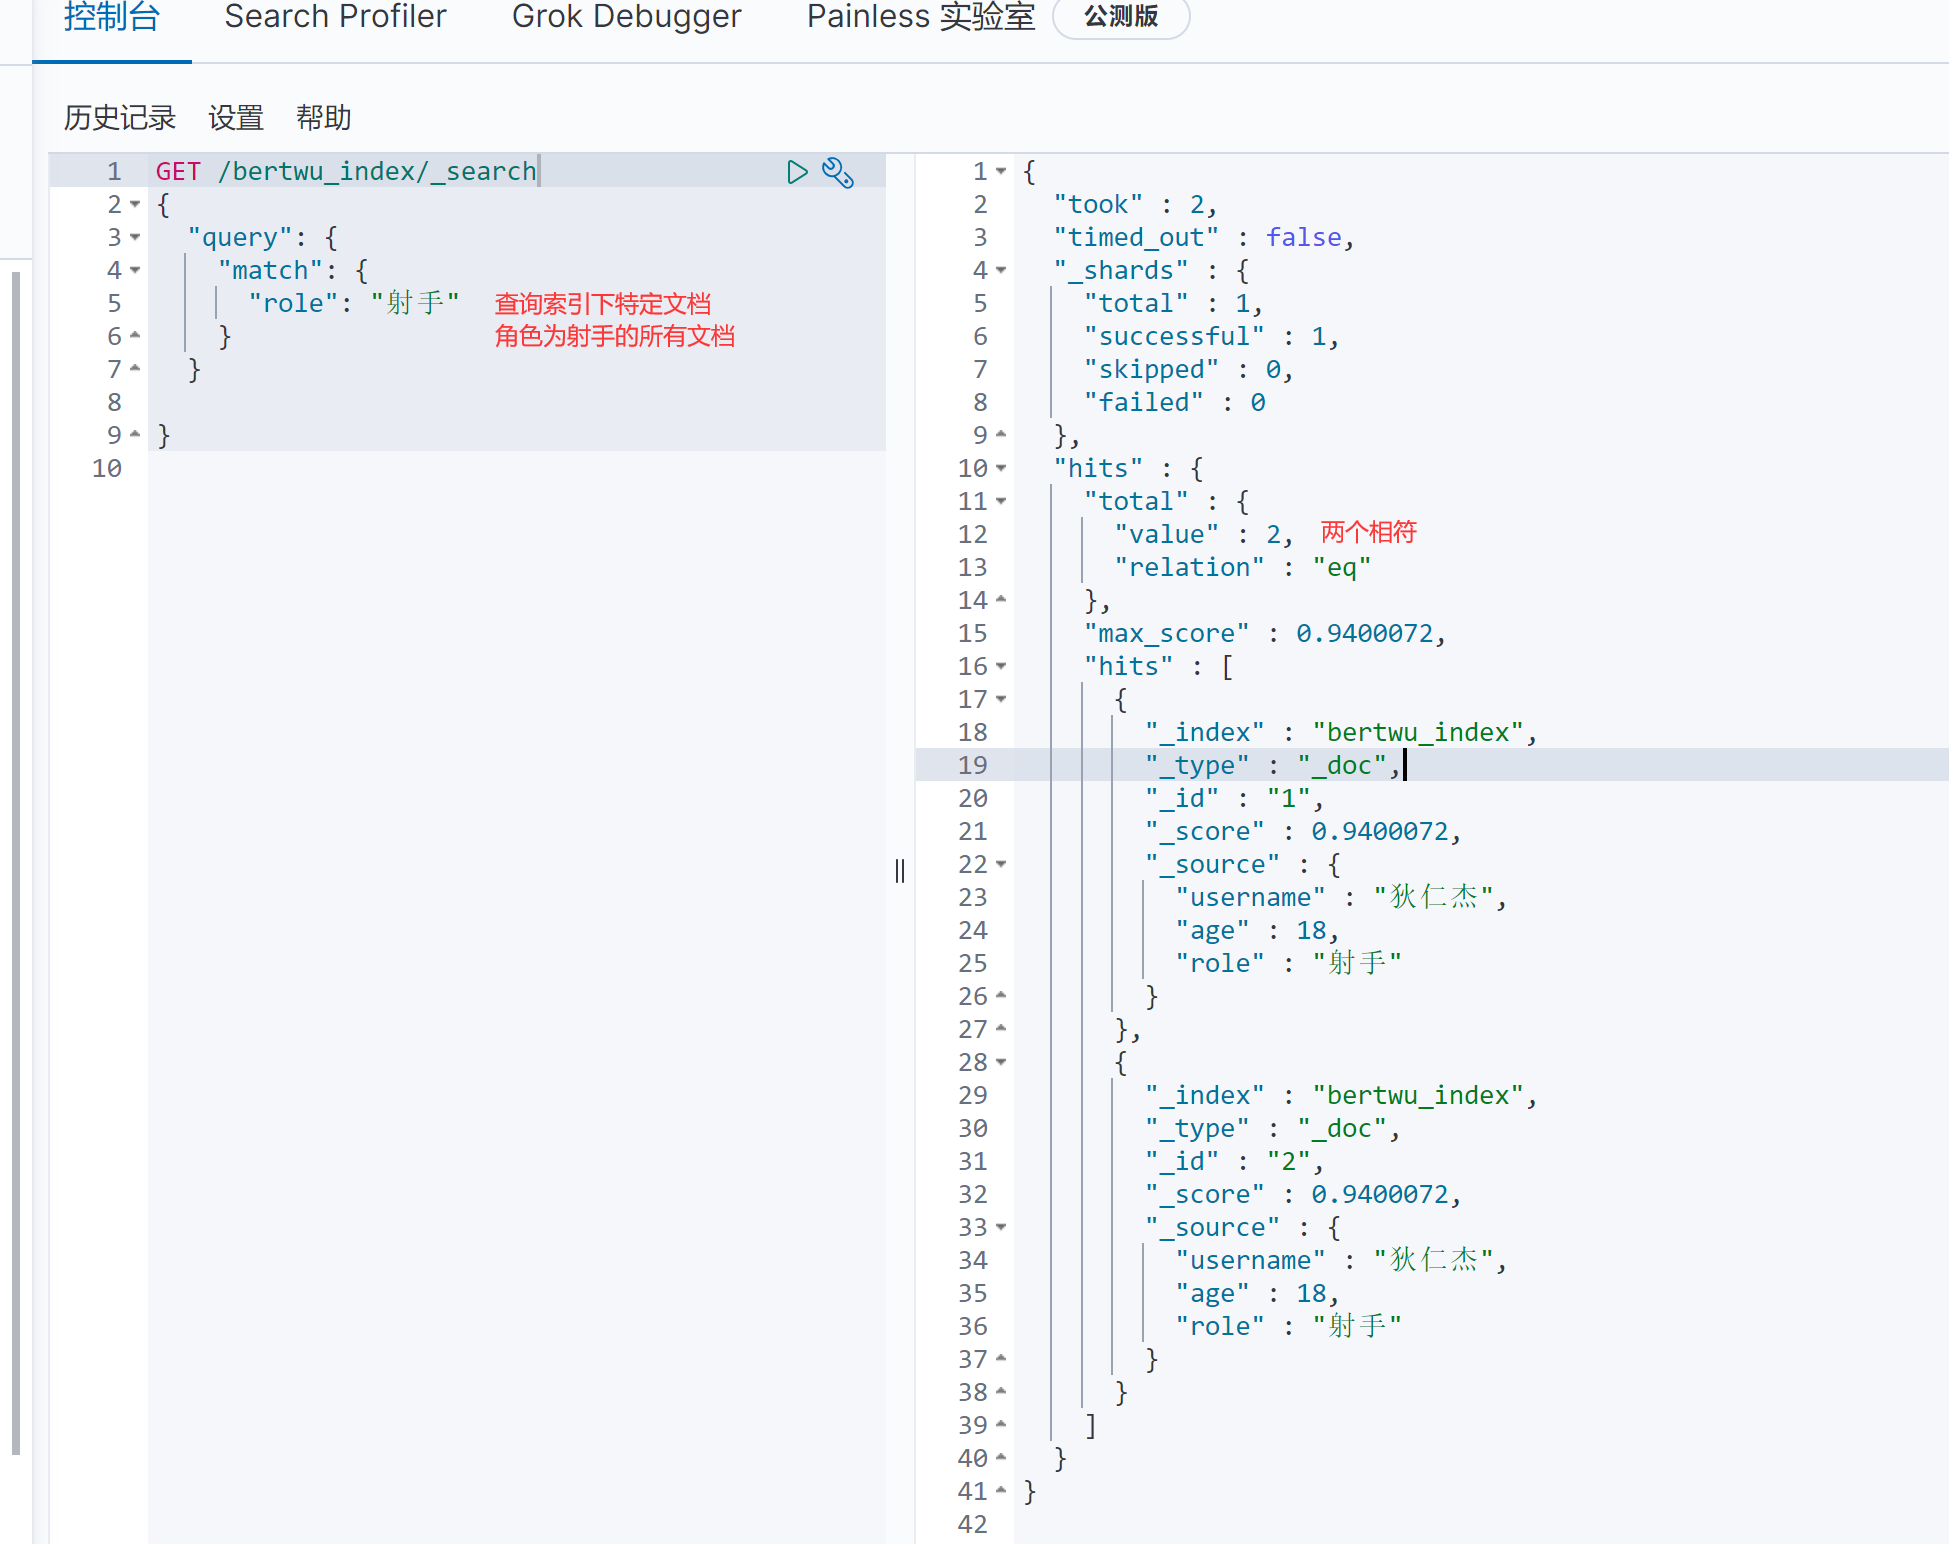1949x1544 pixels.
Task: Open the Search Profiler tab
Action: click(x=335, y=17)
